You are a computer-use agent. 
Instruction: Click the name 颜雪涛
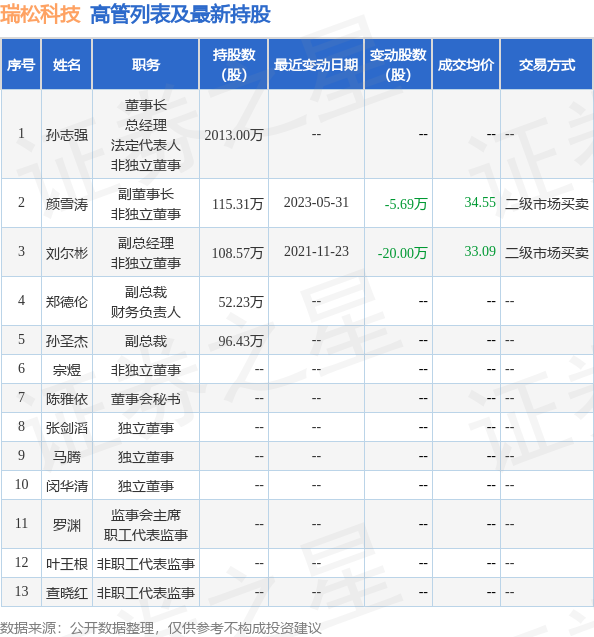67,204
